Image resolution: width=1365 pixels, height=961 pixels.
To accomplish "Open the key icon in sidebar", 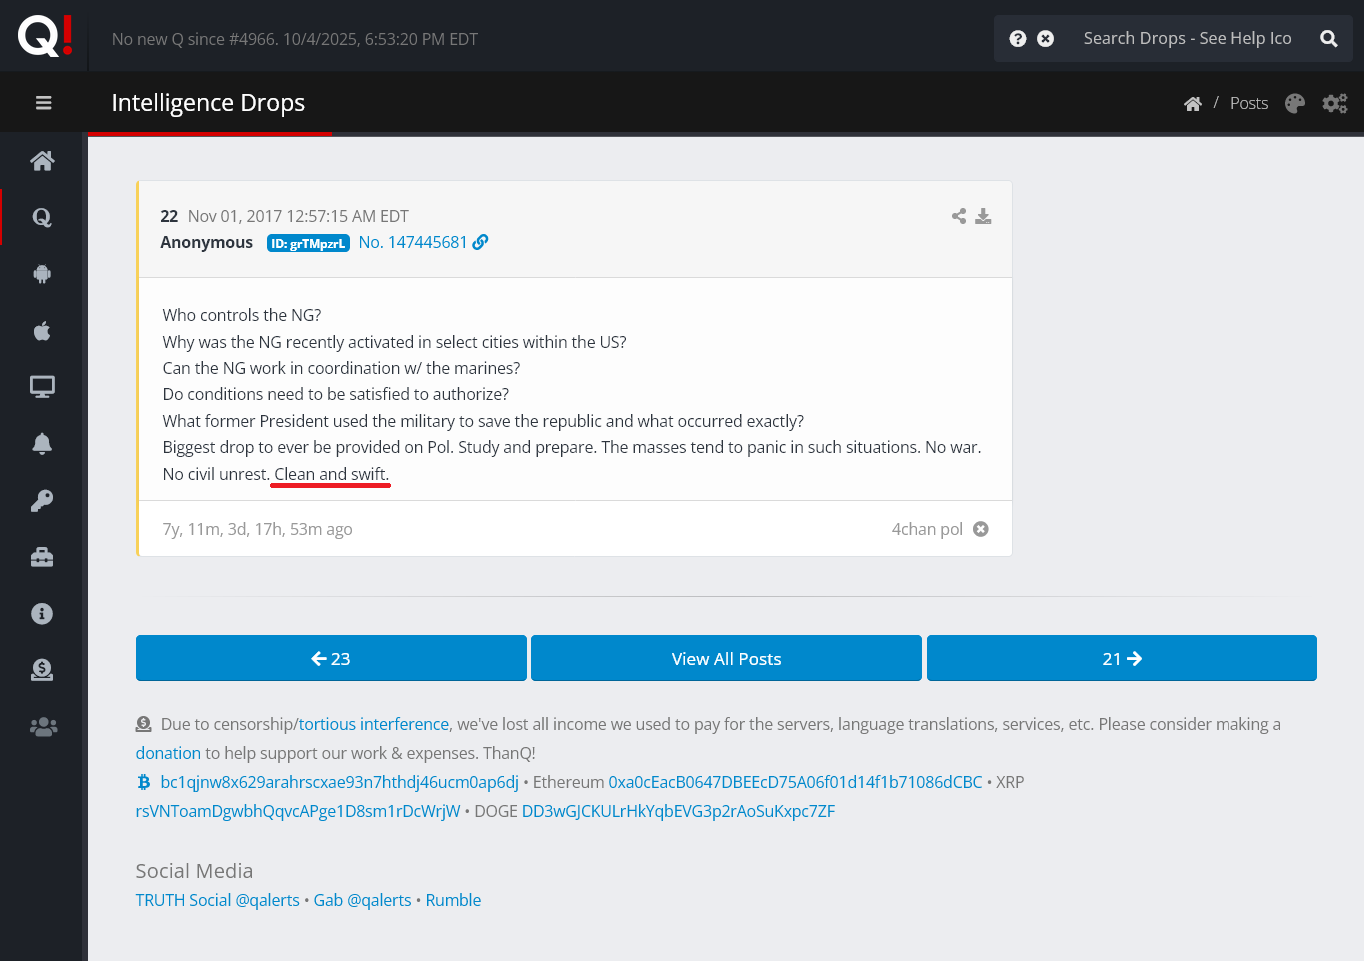I will click(42, 501).
